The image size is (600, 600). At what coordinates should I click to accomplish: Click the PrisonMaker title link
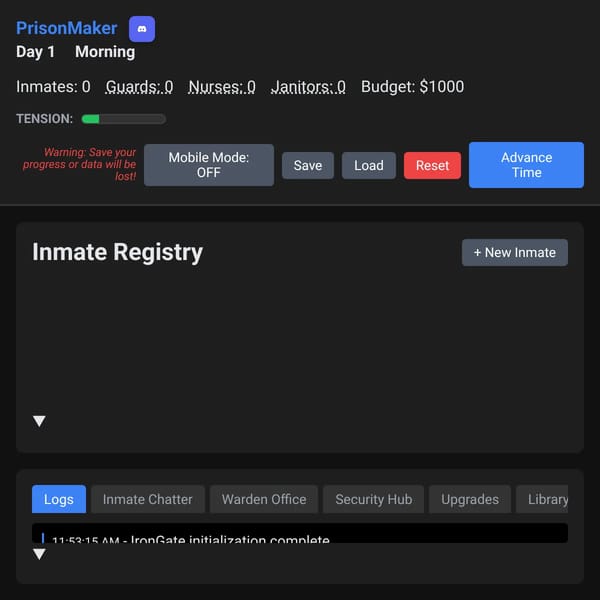coord(67,28)
